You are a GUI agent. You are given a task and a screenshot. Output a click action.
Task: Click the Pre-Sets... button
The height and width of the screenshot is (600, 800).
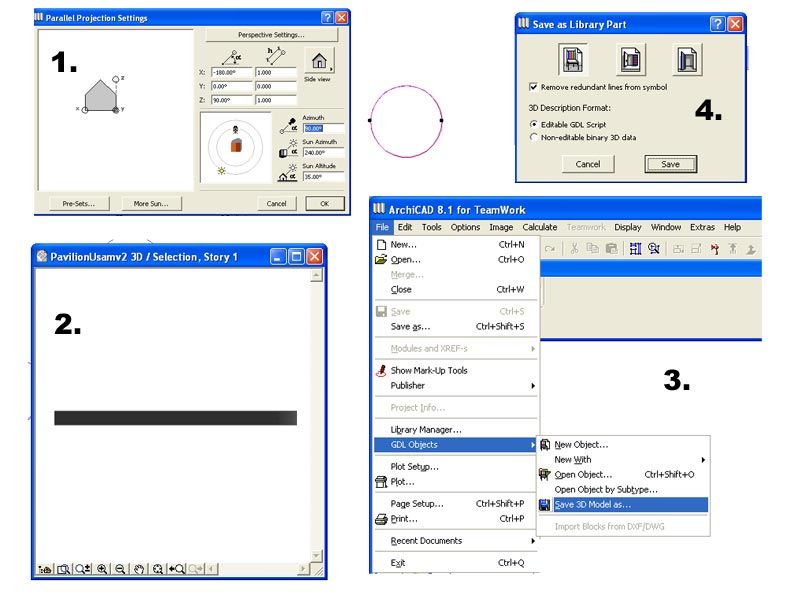coord(79,204)
